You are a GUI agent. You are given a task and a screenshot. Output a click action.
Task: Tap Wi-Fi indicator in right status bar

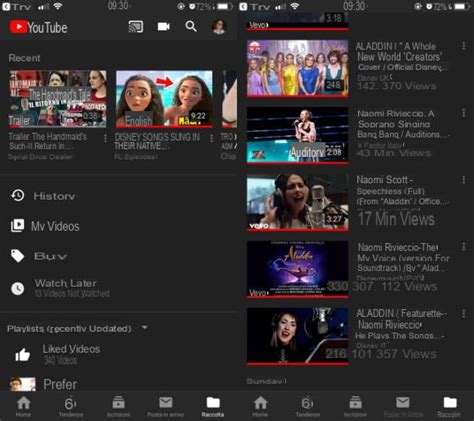pyautogui.click(x=295, y=6)
